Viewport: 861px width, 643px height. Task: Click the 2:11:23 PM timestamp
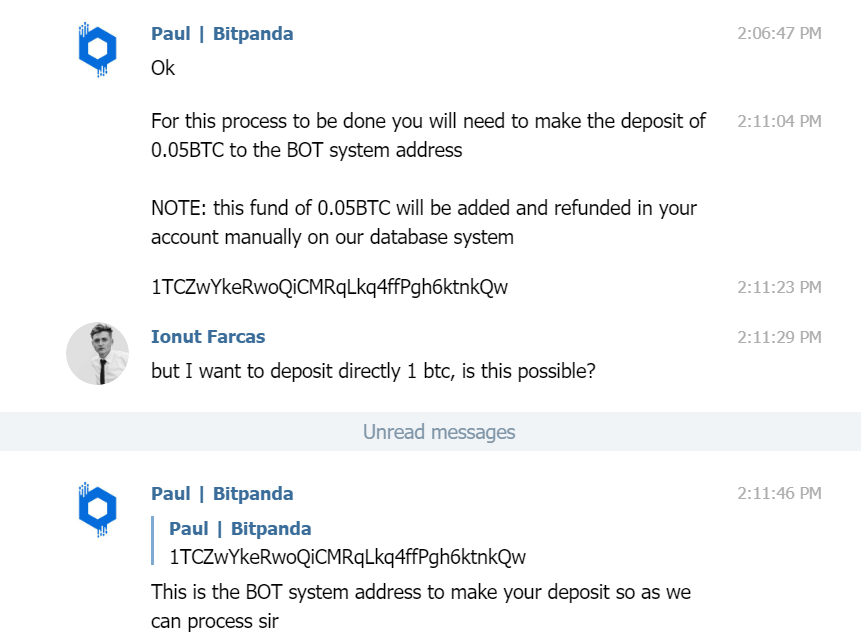pos(779,287)
